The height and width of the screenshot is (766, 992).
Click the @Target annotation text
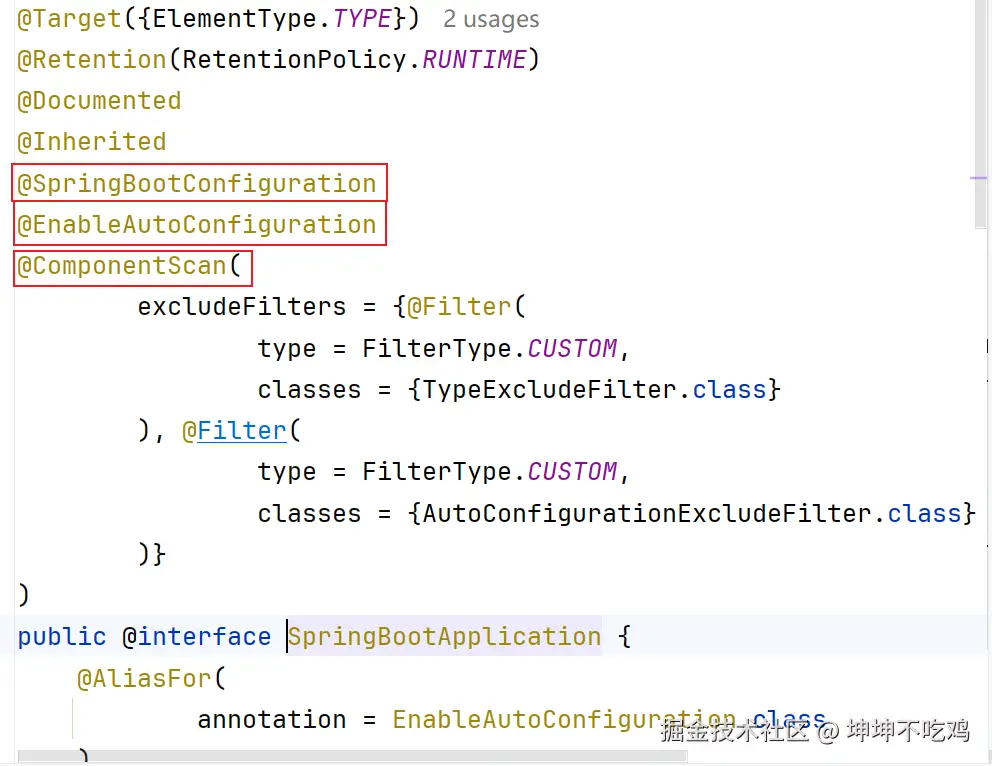69,19
